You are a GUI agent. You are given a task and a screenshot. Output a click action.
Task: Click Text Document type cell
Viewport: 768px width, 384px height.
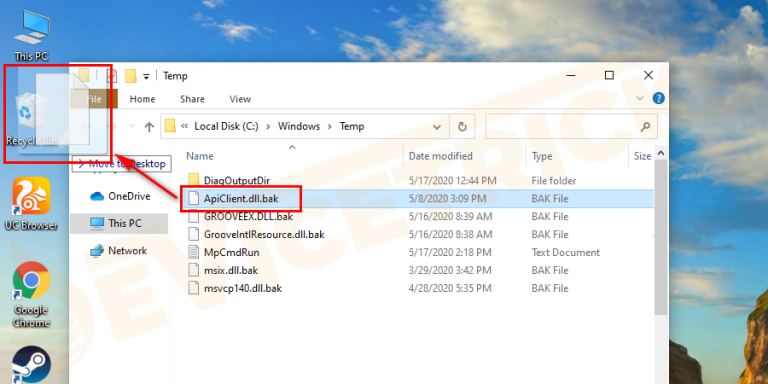[x=566, y=253]
